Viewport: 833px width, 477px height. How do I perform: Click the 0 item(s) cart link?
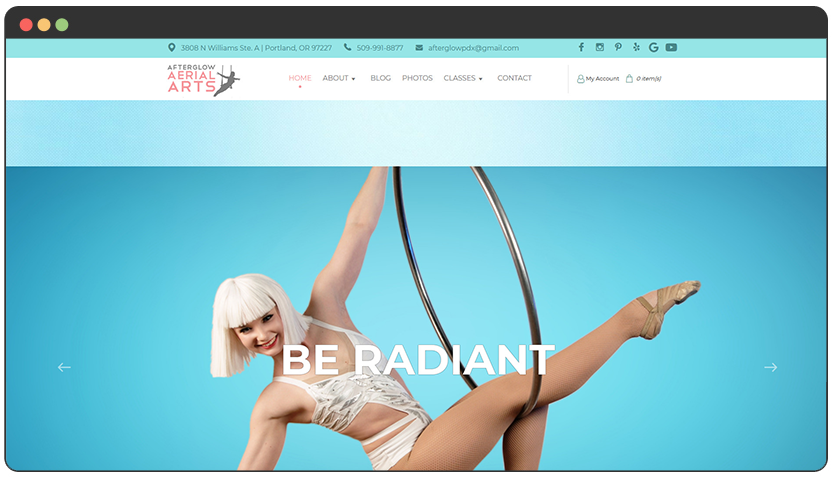pos(649,79)
